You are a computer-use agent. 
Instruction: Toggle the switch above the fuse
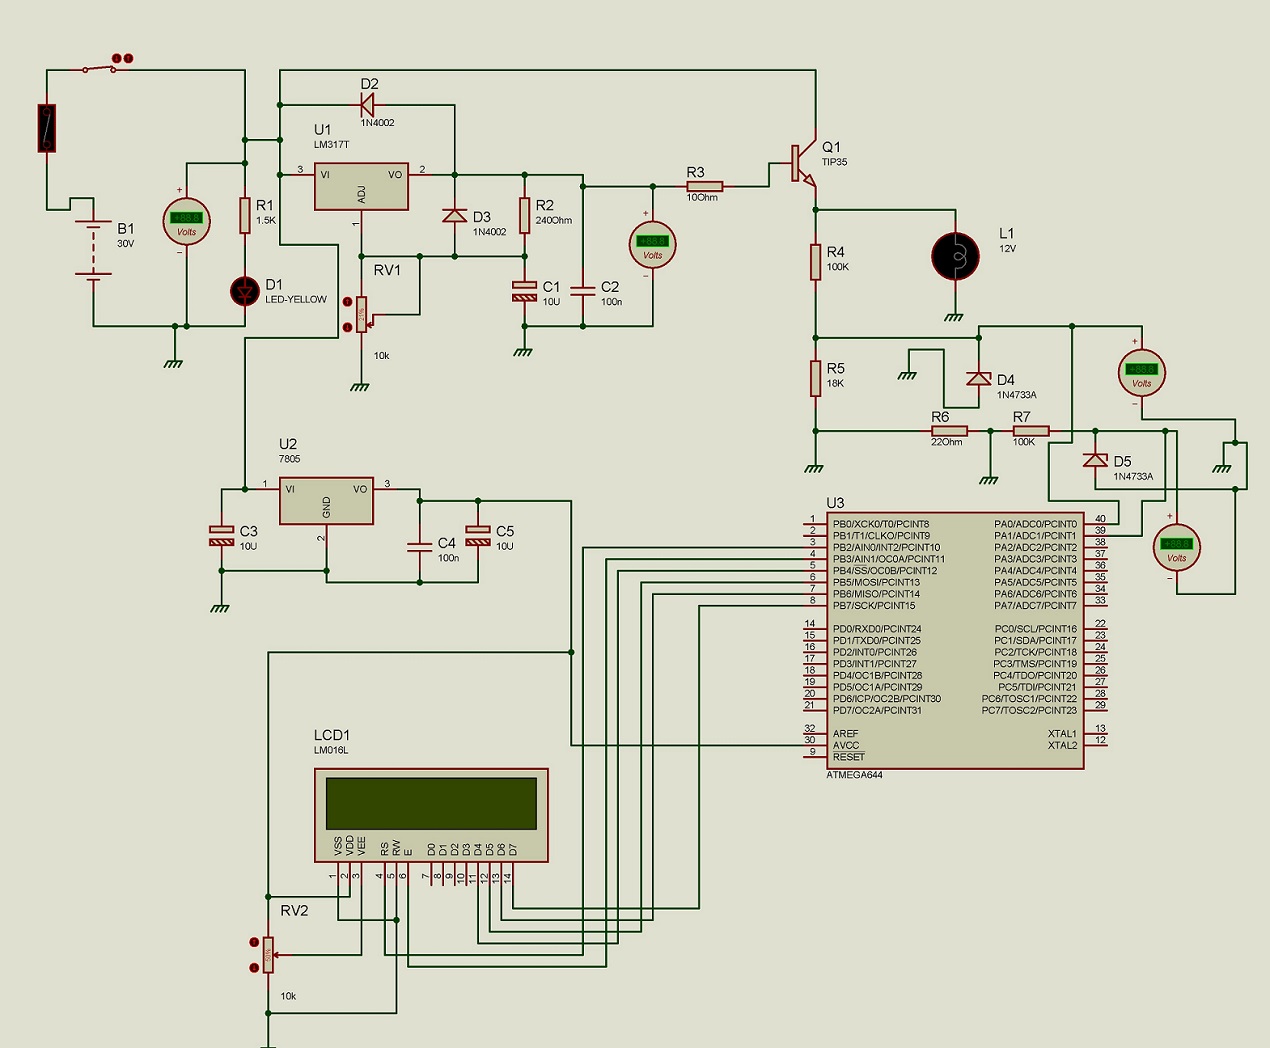click(98, 68)
